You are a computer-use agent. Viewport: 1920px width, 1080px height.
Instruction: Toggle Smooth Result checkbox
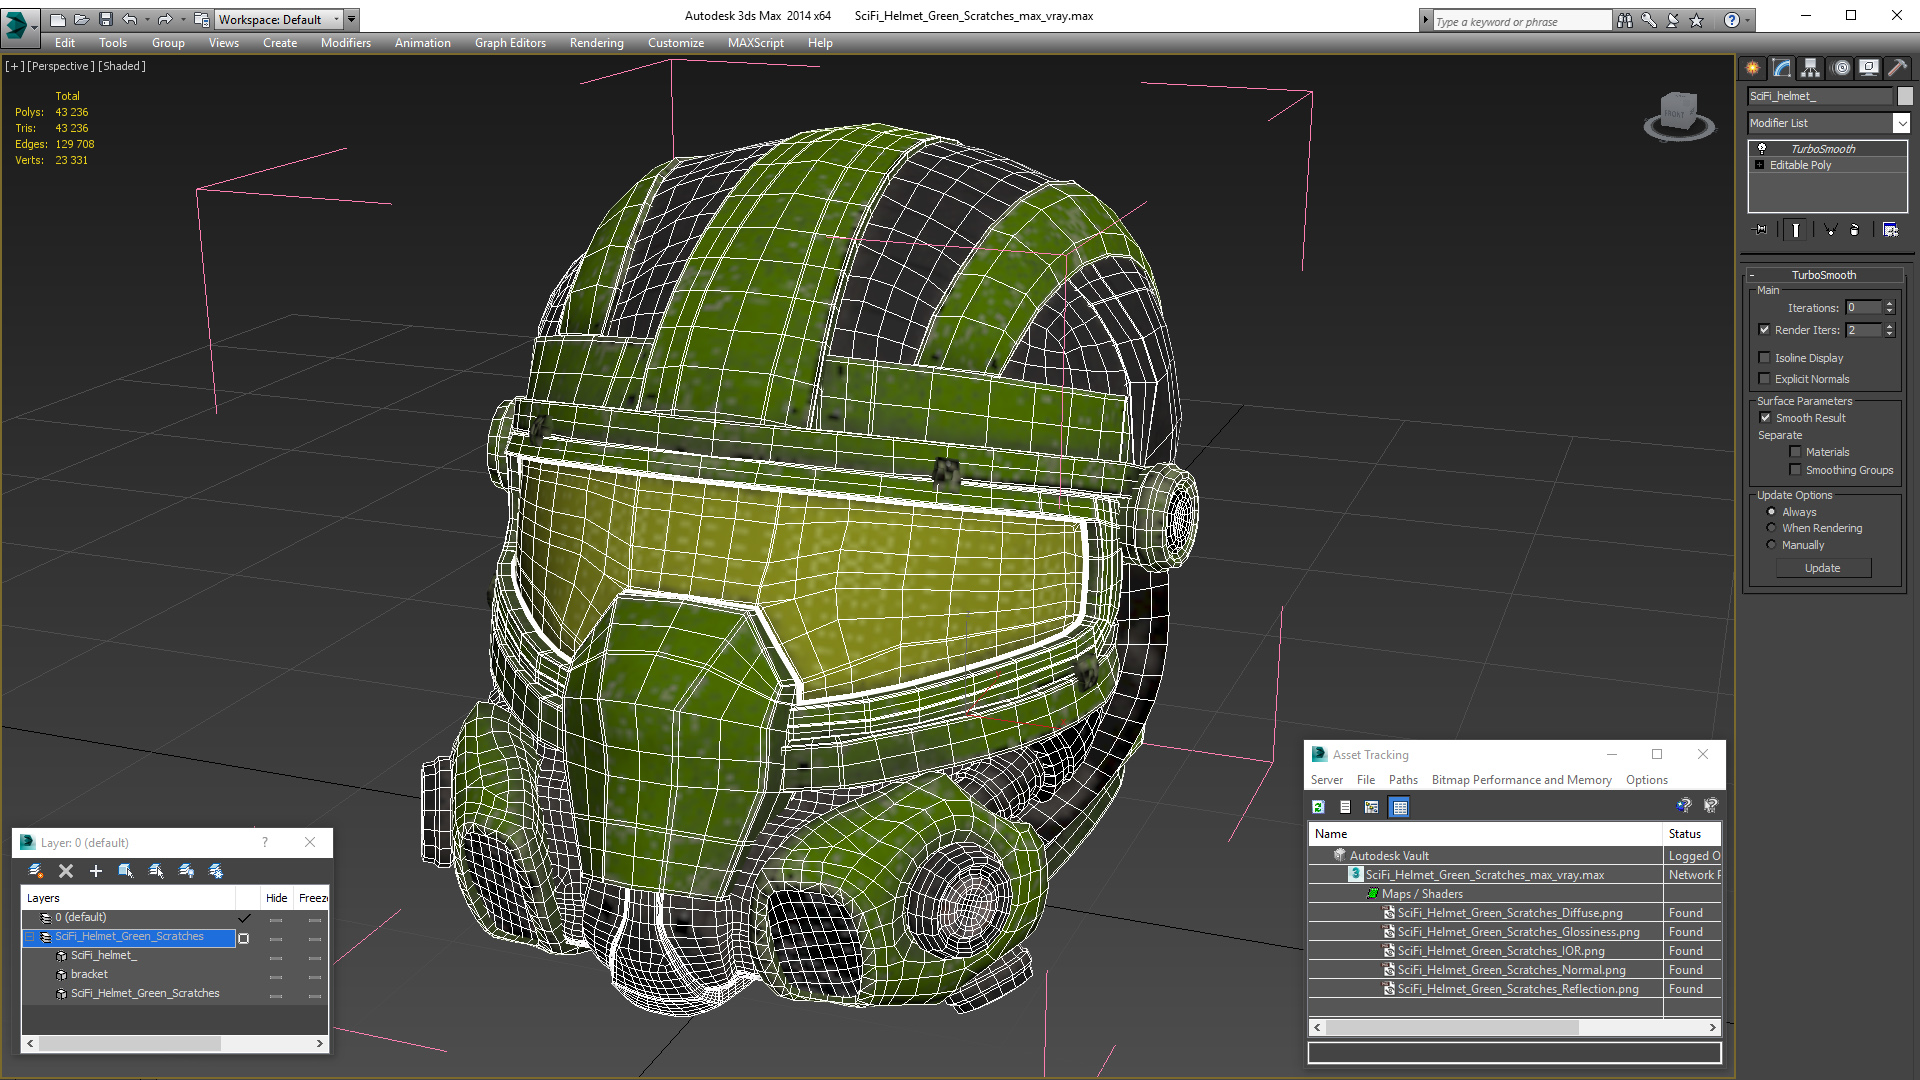coord(1765,418)
